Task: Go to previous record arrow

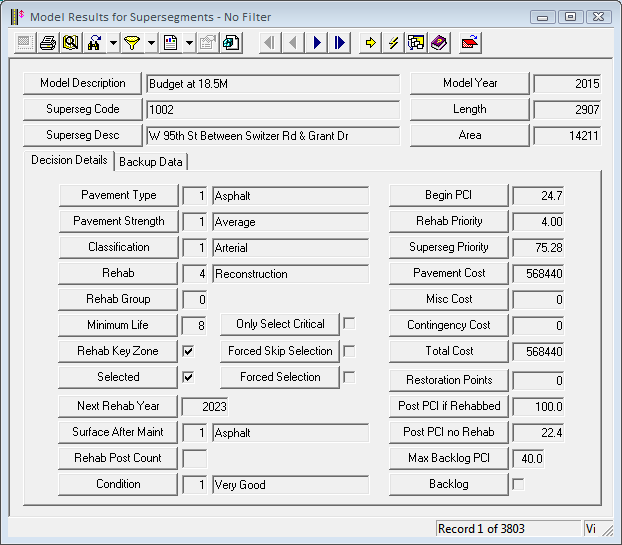Action: pyautogui.click(x=293, y=42)
